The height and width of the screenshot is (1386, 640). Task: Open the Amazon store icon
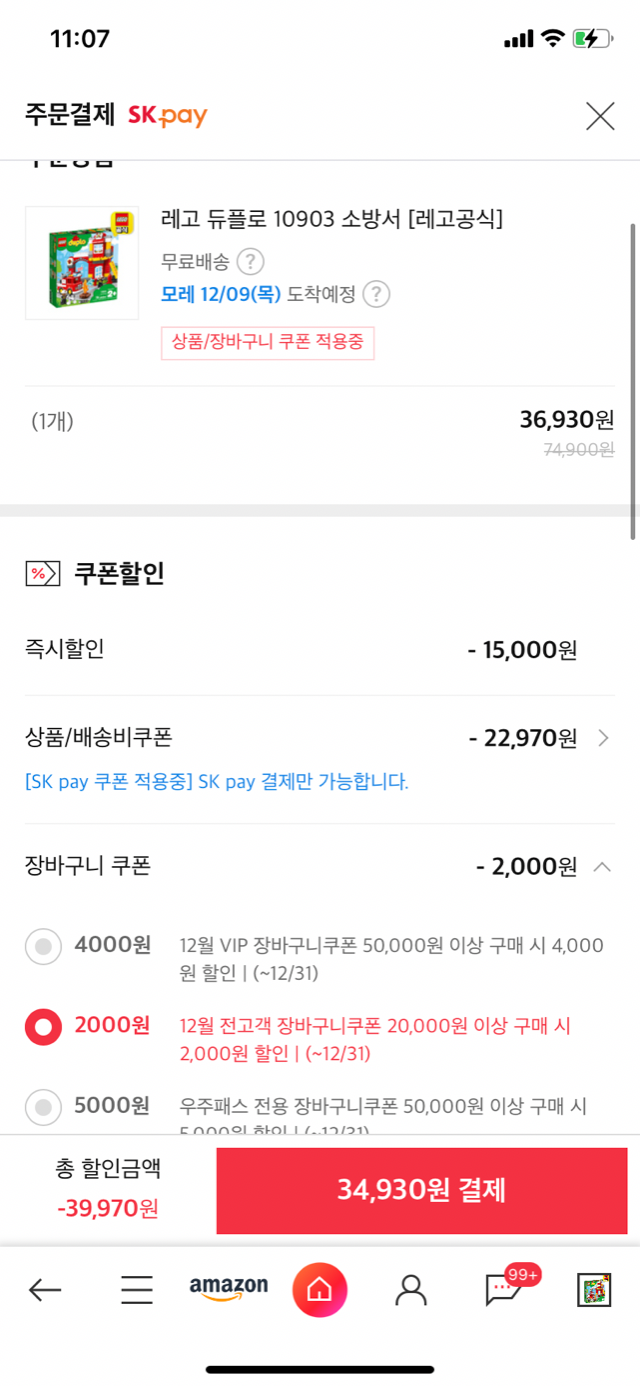pos(229,1289)
